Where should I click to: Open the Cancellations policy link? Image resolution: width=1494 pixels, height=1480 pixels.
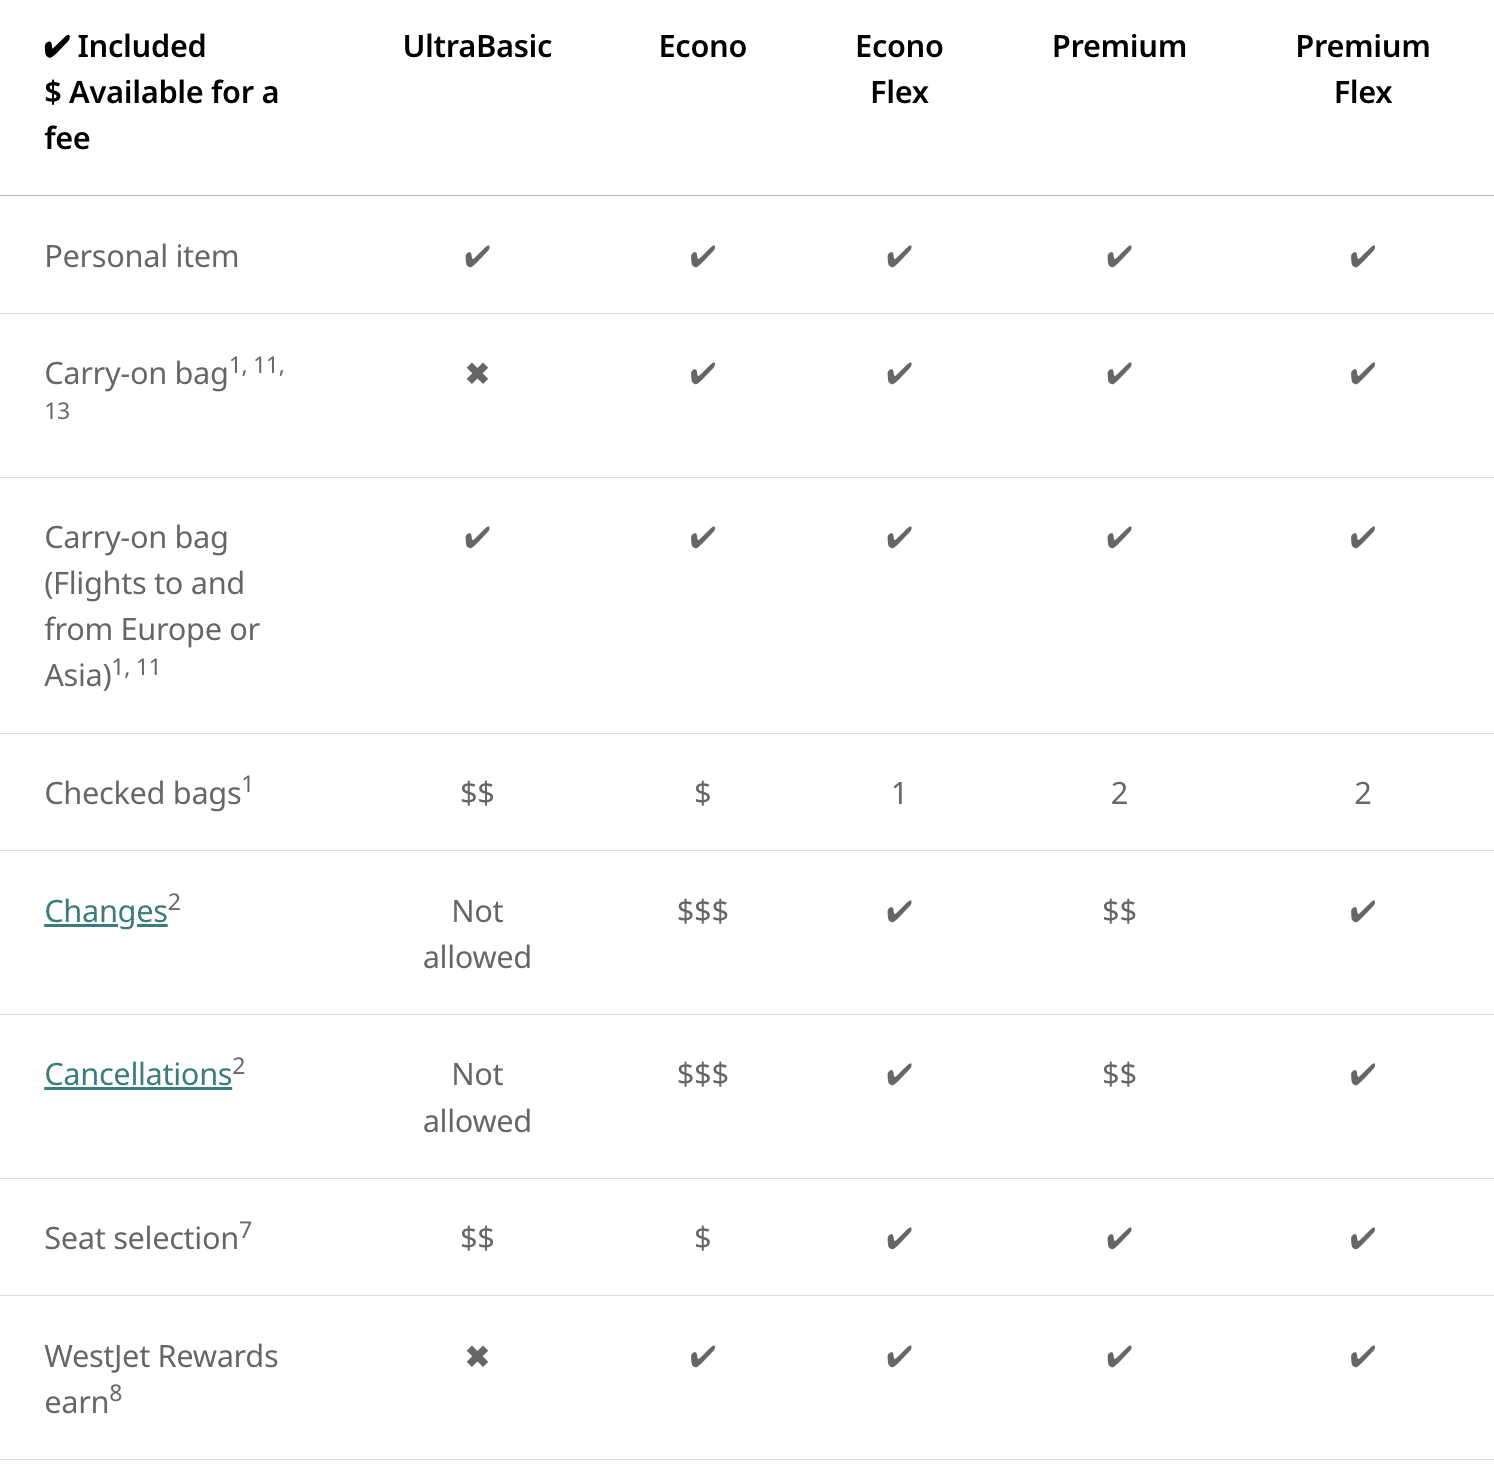(x=138, y=1074)
